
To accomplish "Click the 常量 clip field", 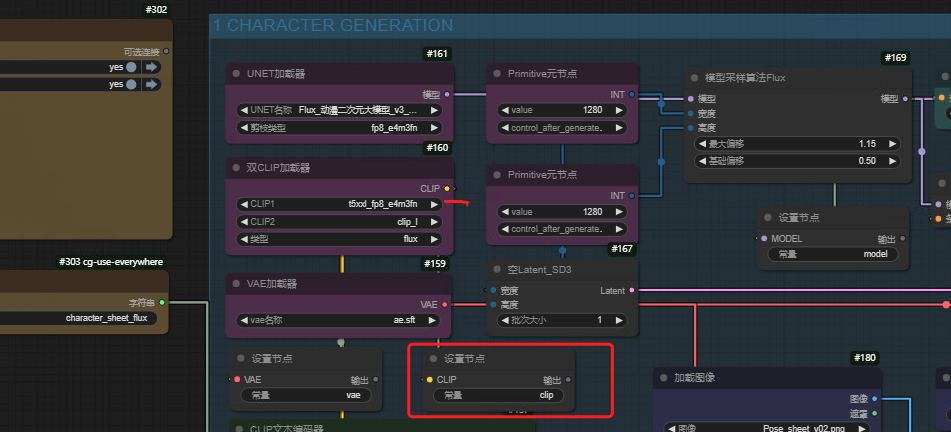I will 498,395.
